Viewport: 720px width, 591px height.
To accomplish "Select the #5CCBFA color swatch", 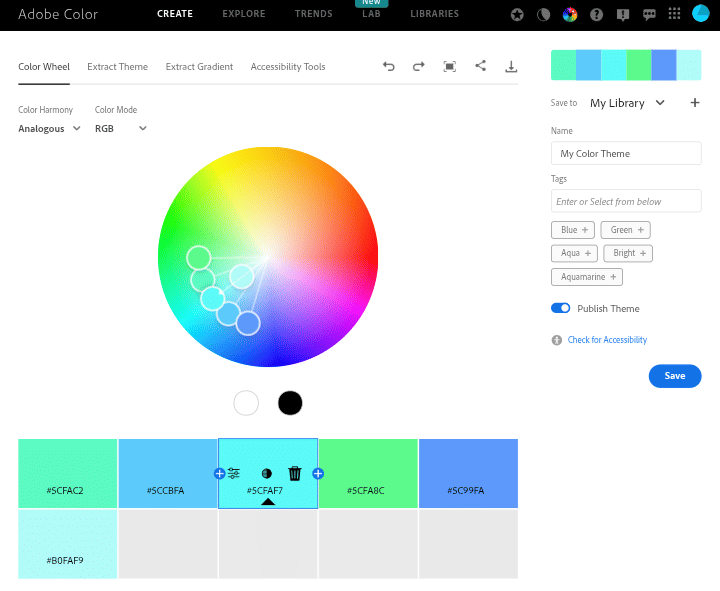I will (168, 473).
